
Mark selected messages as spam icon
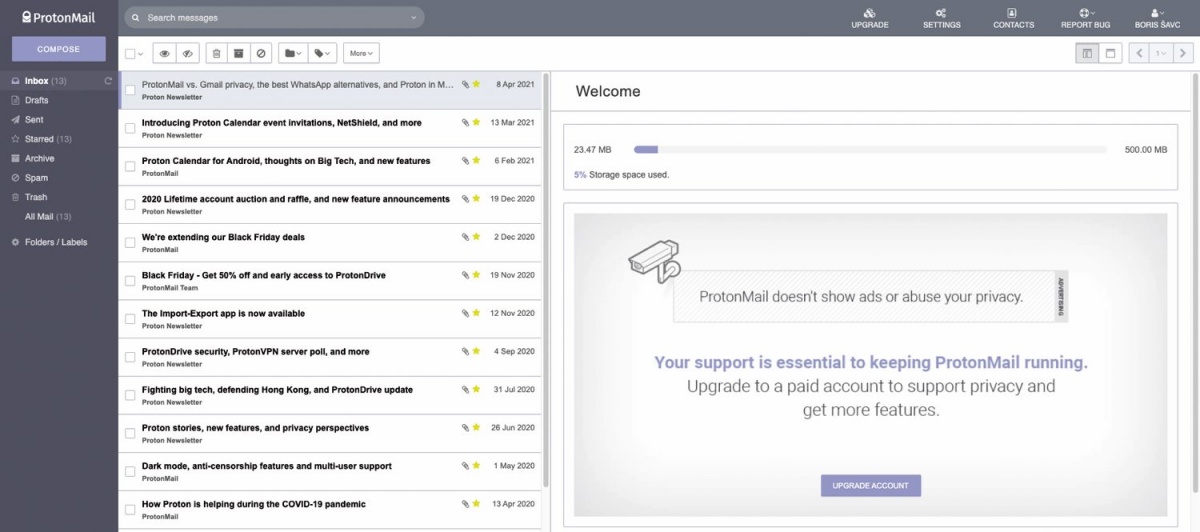click(260, 53)
